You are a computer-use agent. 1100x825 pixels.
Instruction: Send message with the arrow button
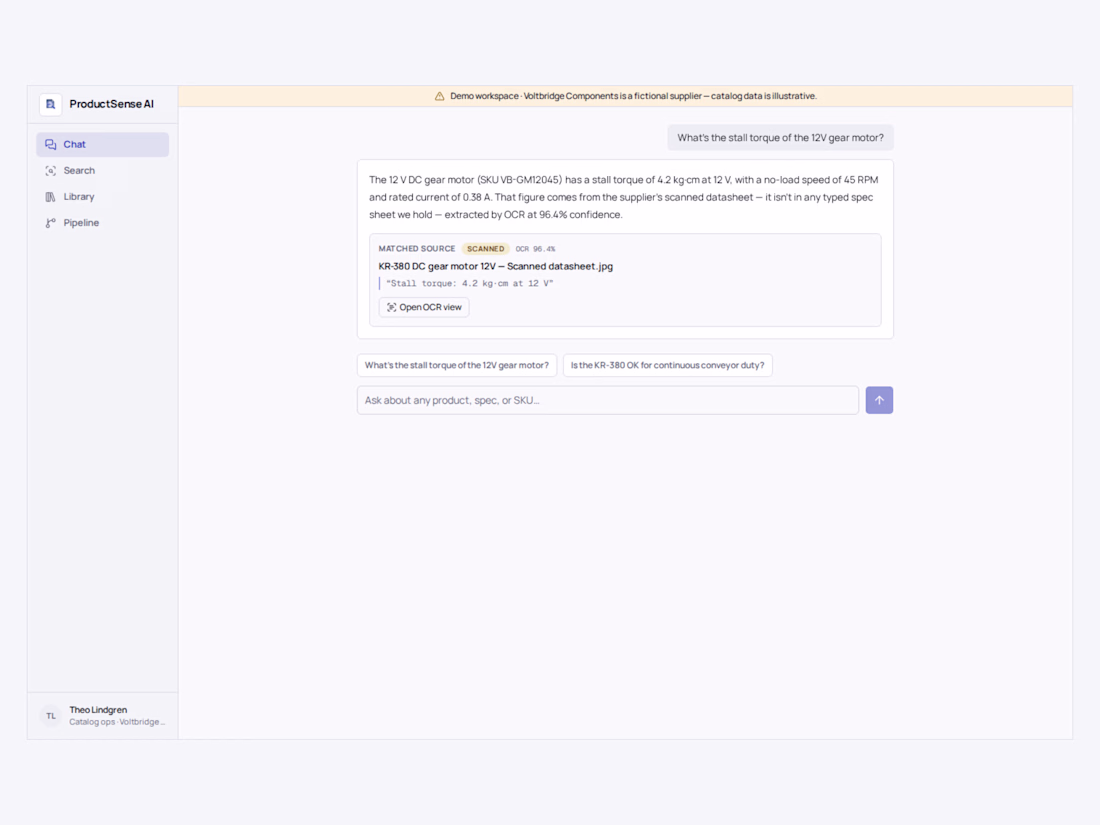pyautogui.click(x=879, y=400)
